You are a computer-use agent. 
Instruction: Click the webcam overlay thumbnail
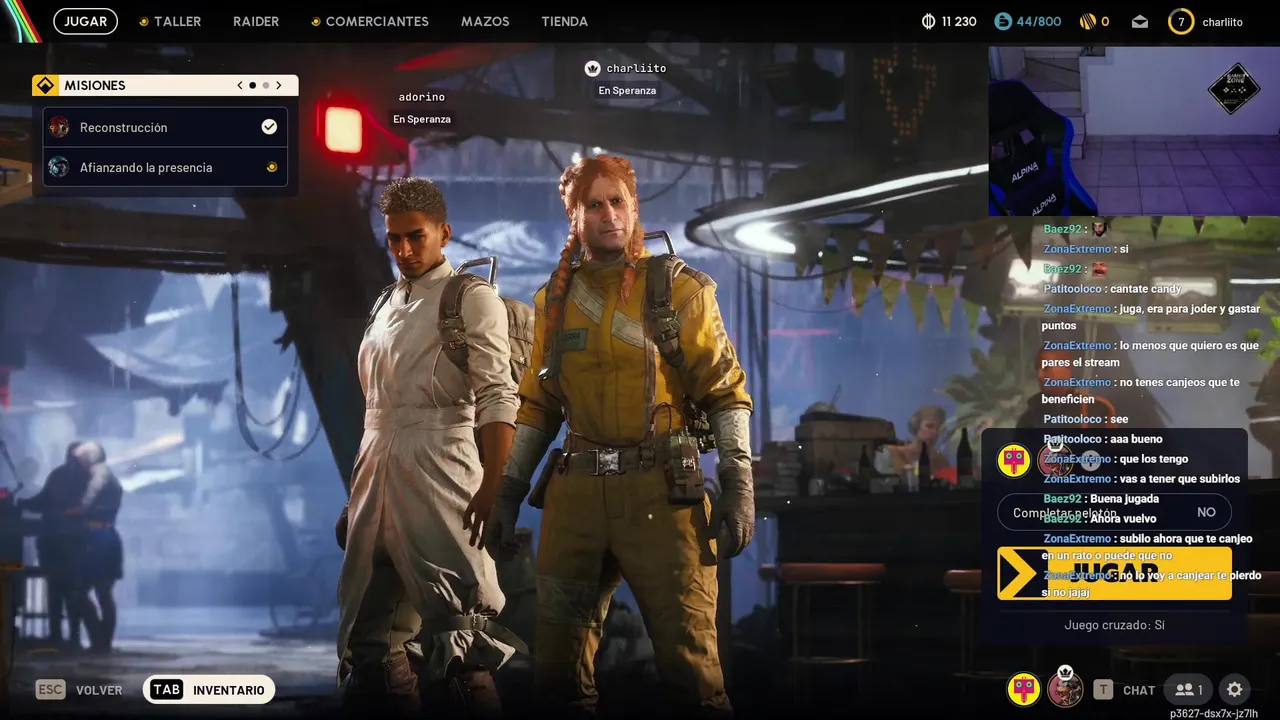[1133, 130]
